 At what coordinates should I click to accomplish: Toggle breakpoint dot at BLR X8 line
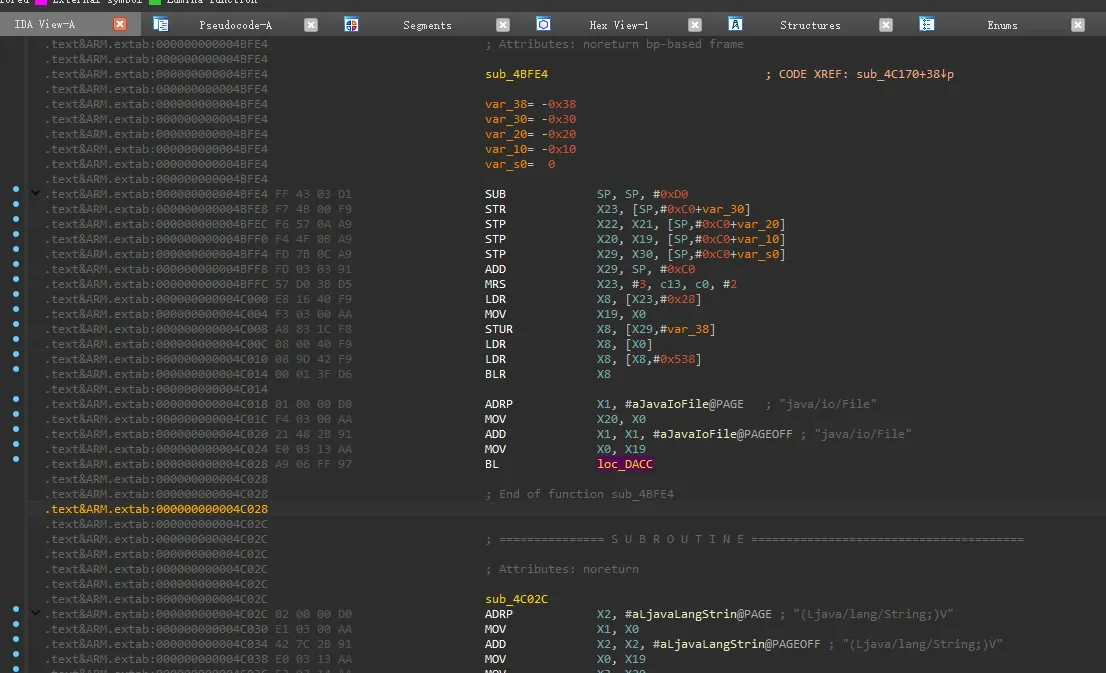click(16, 369)
